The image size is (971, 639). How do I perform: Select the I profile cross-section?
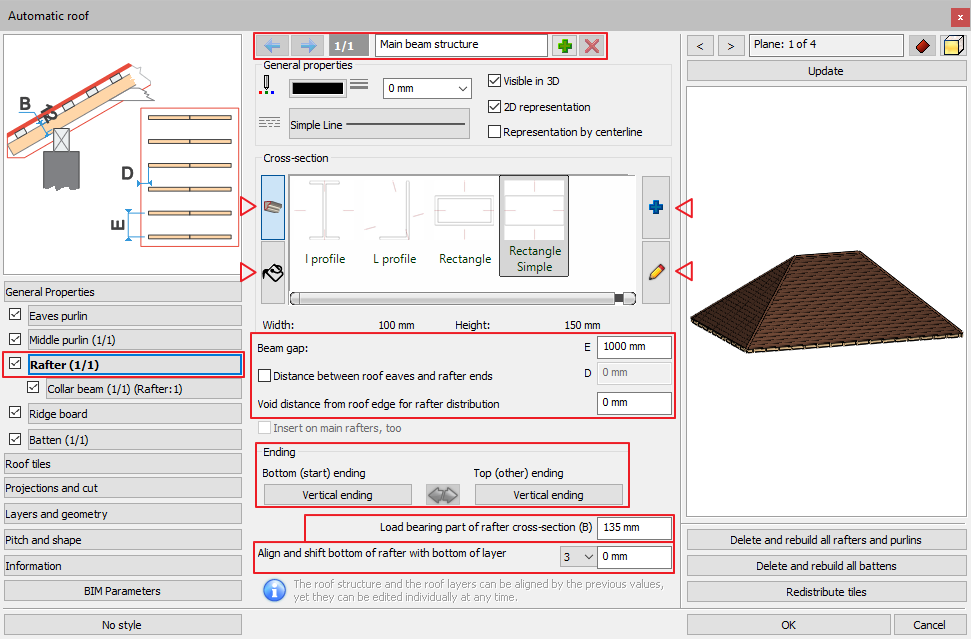pos(325,225)
